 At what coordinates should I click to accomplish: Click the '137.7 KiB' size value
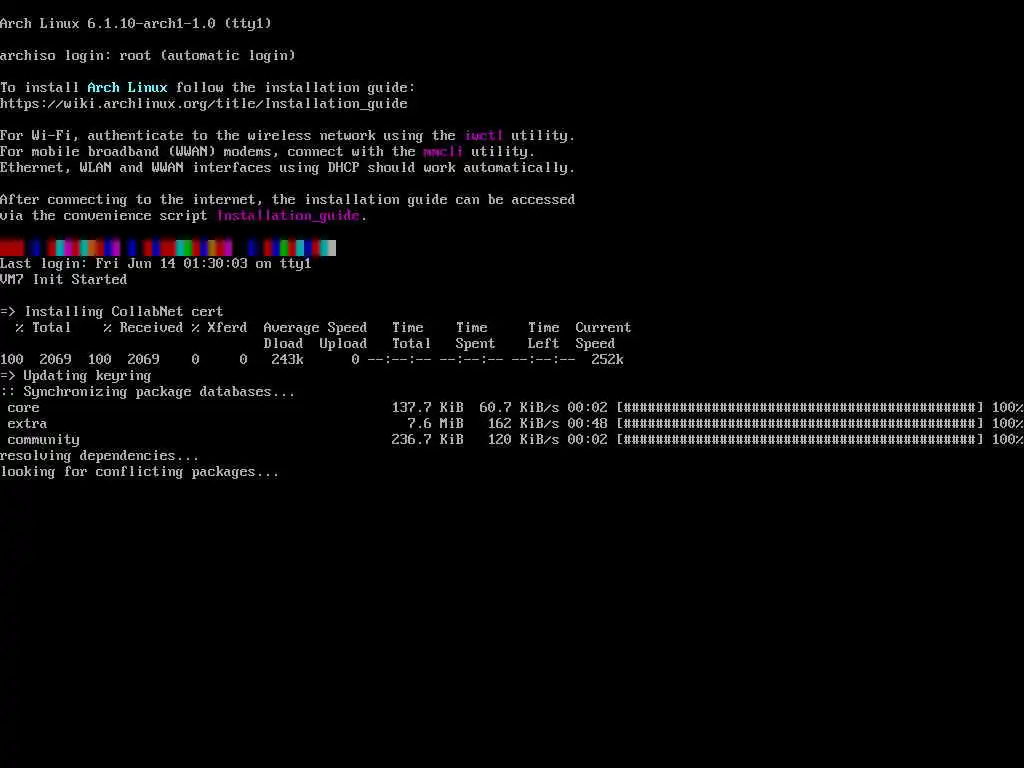pyautogui.click(x=428, y=408)
